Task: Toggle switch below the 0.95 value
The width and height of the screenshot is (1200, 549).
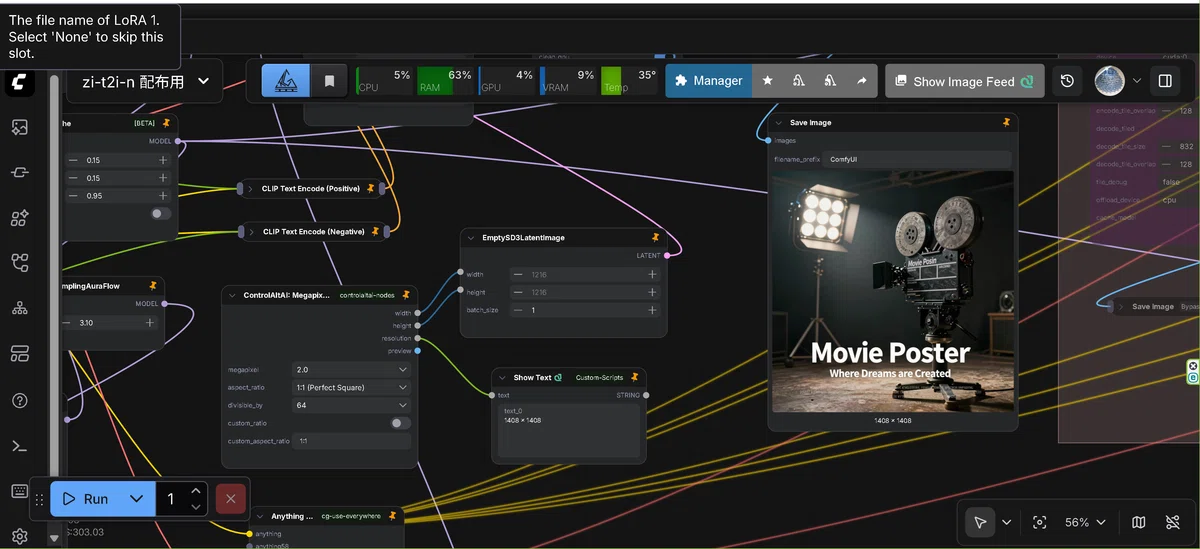Action: (160, 213)
